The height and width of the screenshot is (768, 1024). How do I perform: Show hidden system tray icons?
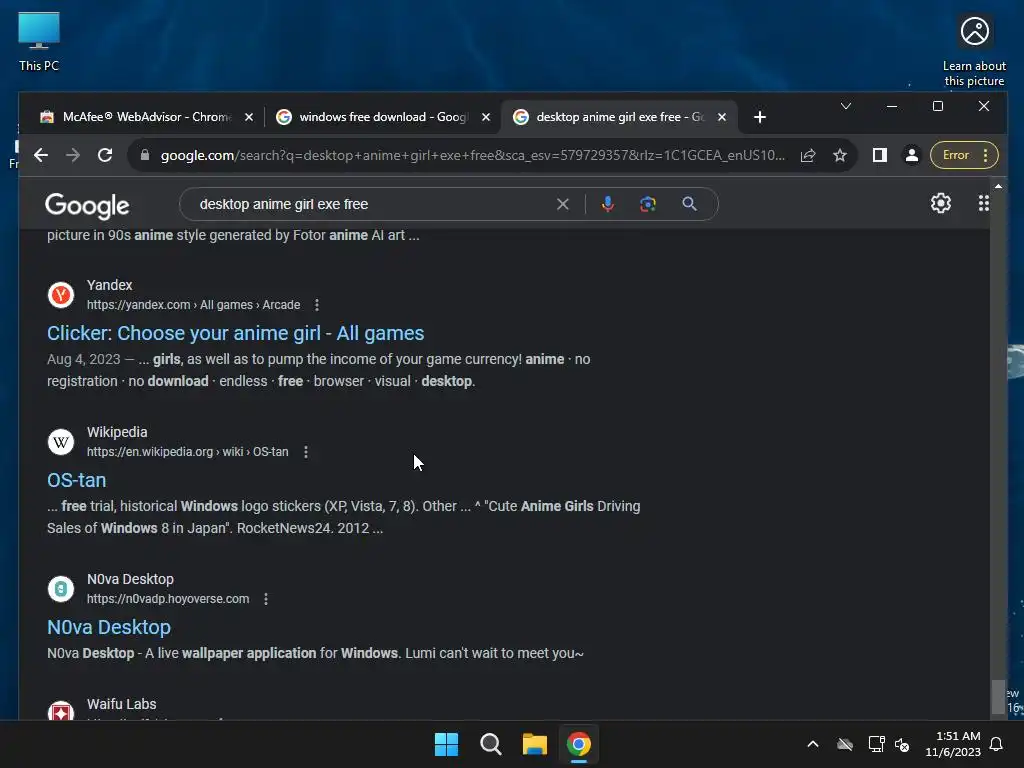(x=813, y=744)
